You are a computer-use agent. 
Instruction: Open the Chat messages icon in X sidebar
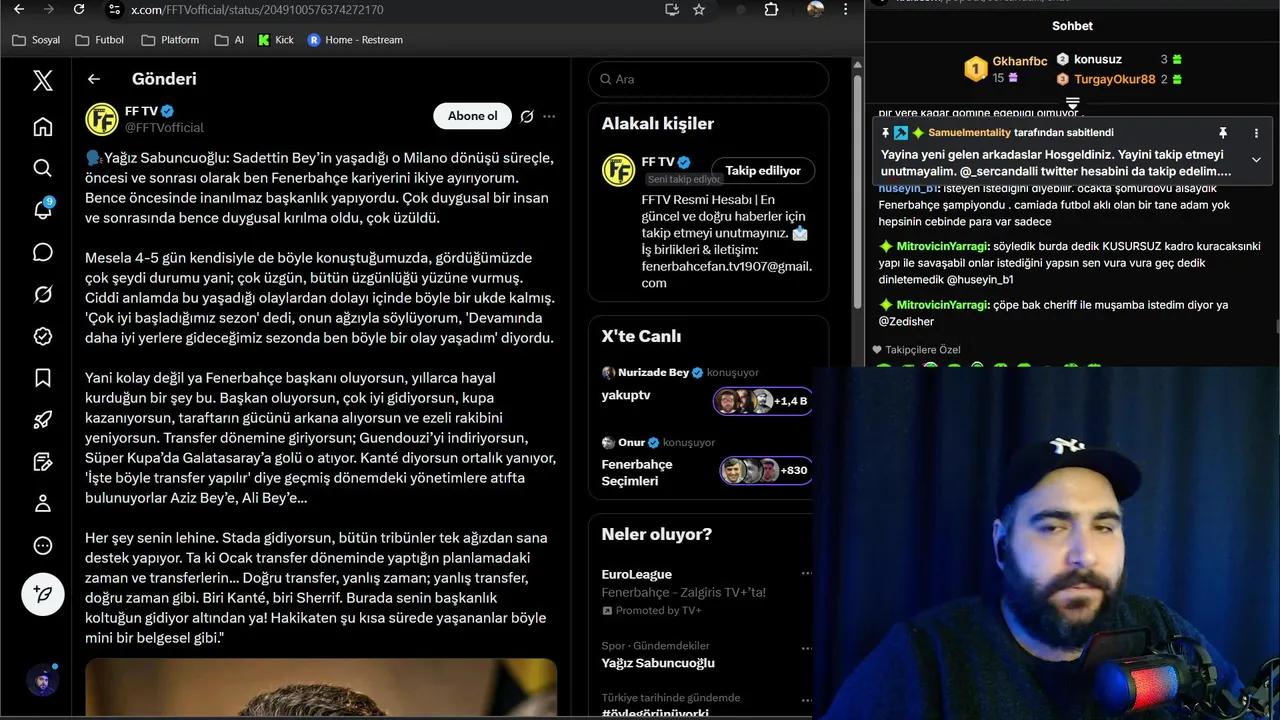click(42, 252)
